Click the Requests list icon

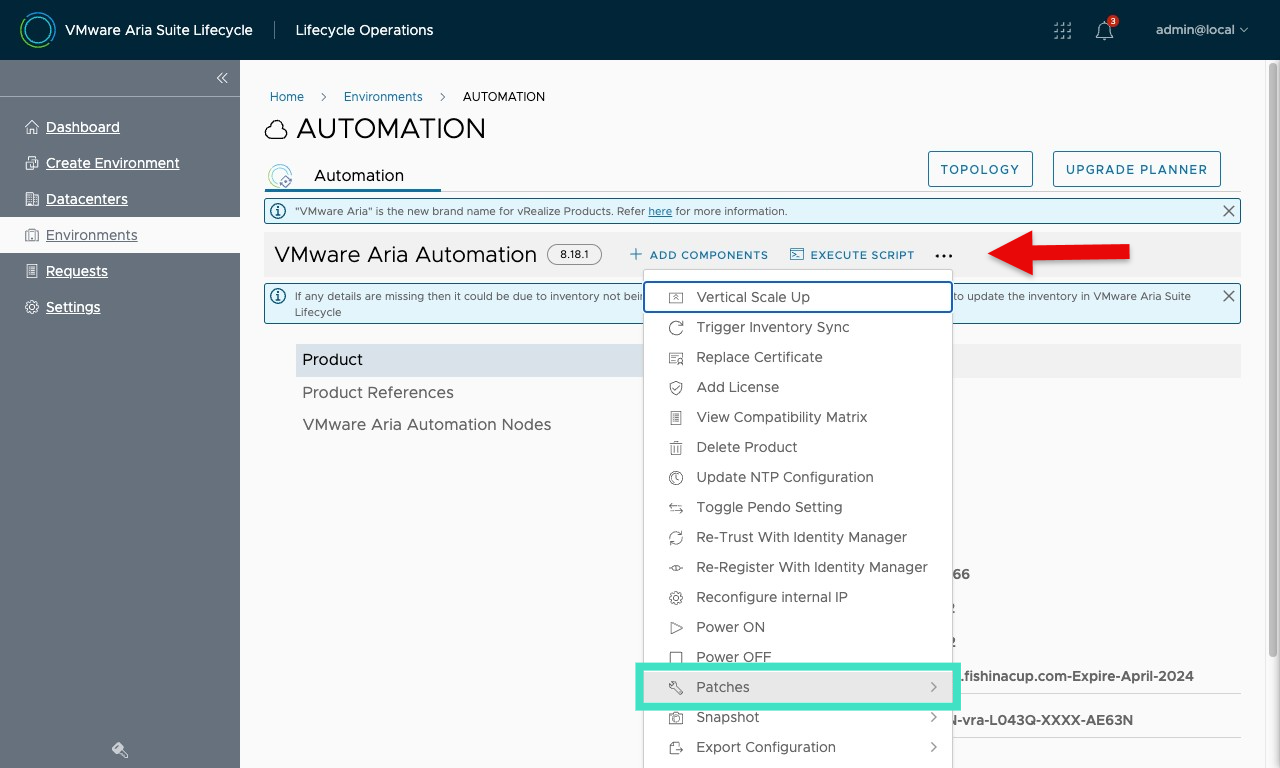click(x=32, y=271)
